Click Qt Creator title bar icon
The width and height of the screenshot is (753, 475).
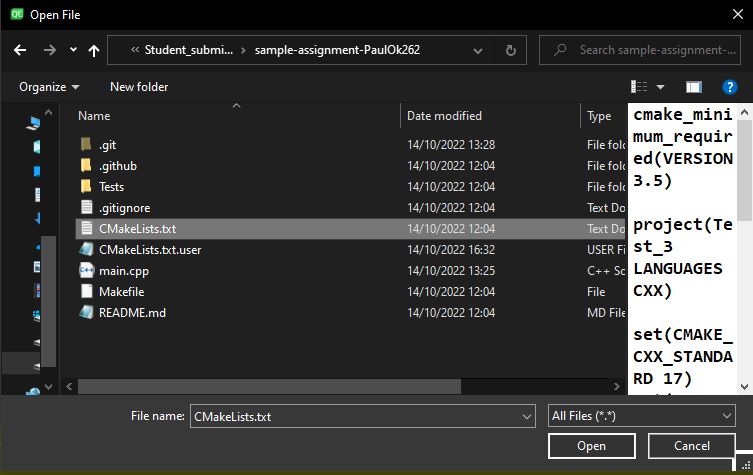17,14
